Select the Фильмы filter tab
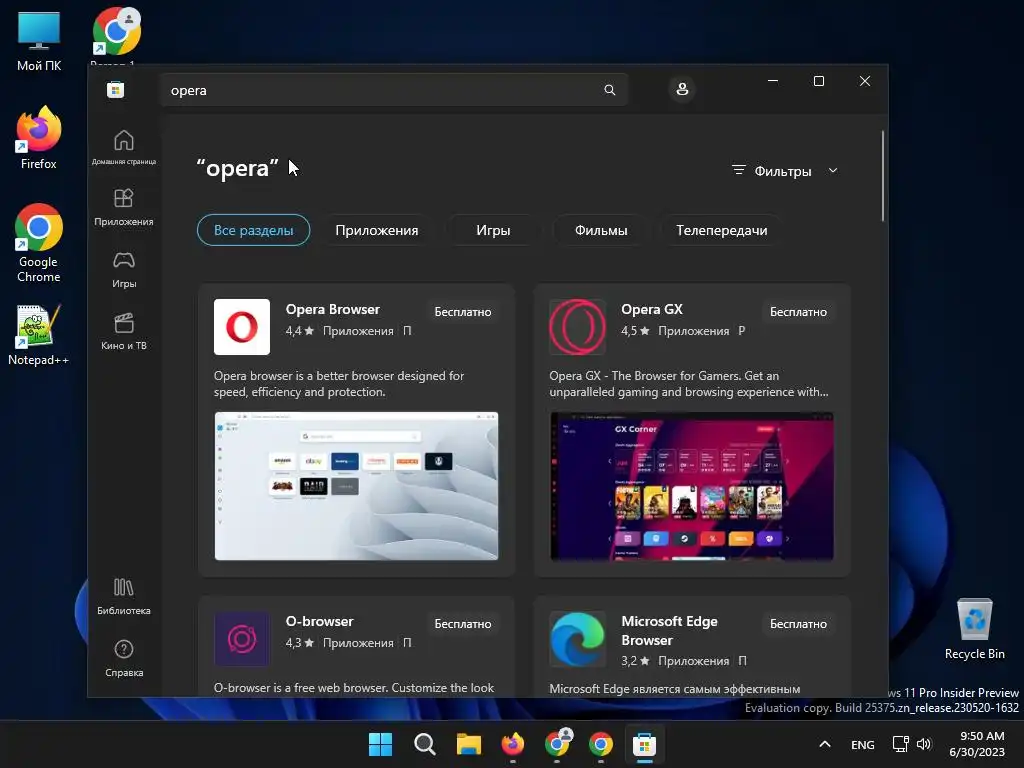 coord(601,230)
